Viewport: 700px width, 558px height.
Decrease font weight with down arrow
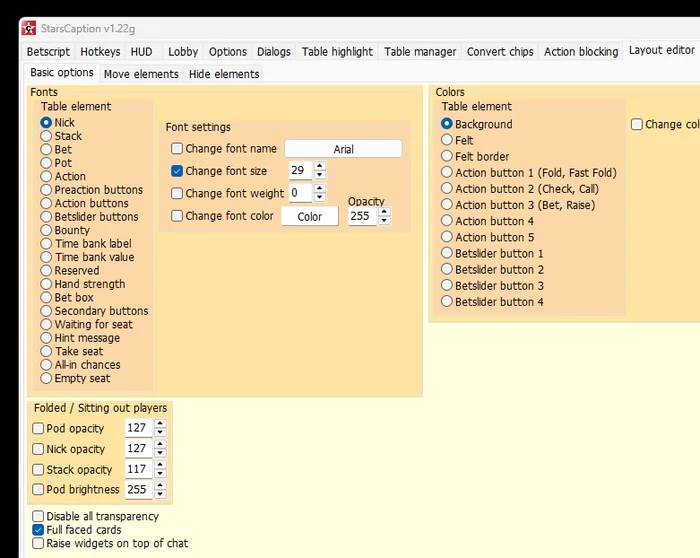click(x=320, y=198)
